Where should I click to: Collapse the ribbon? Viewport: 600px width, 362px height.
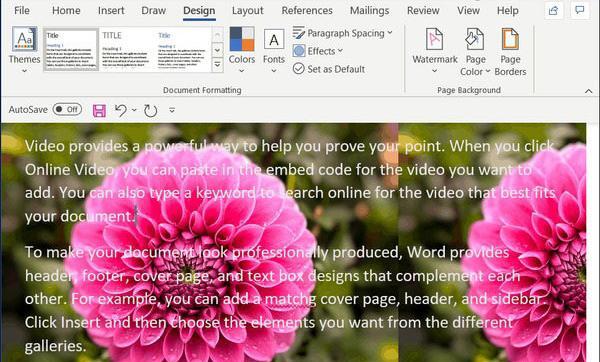(x=589, y=91)
